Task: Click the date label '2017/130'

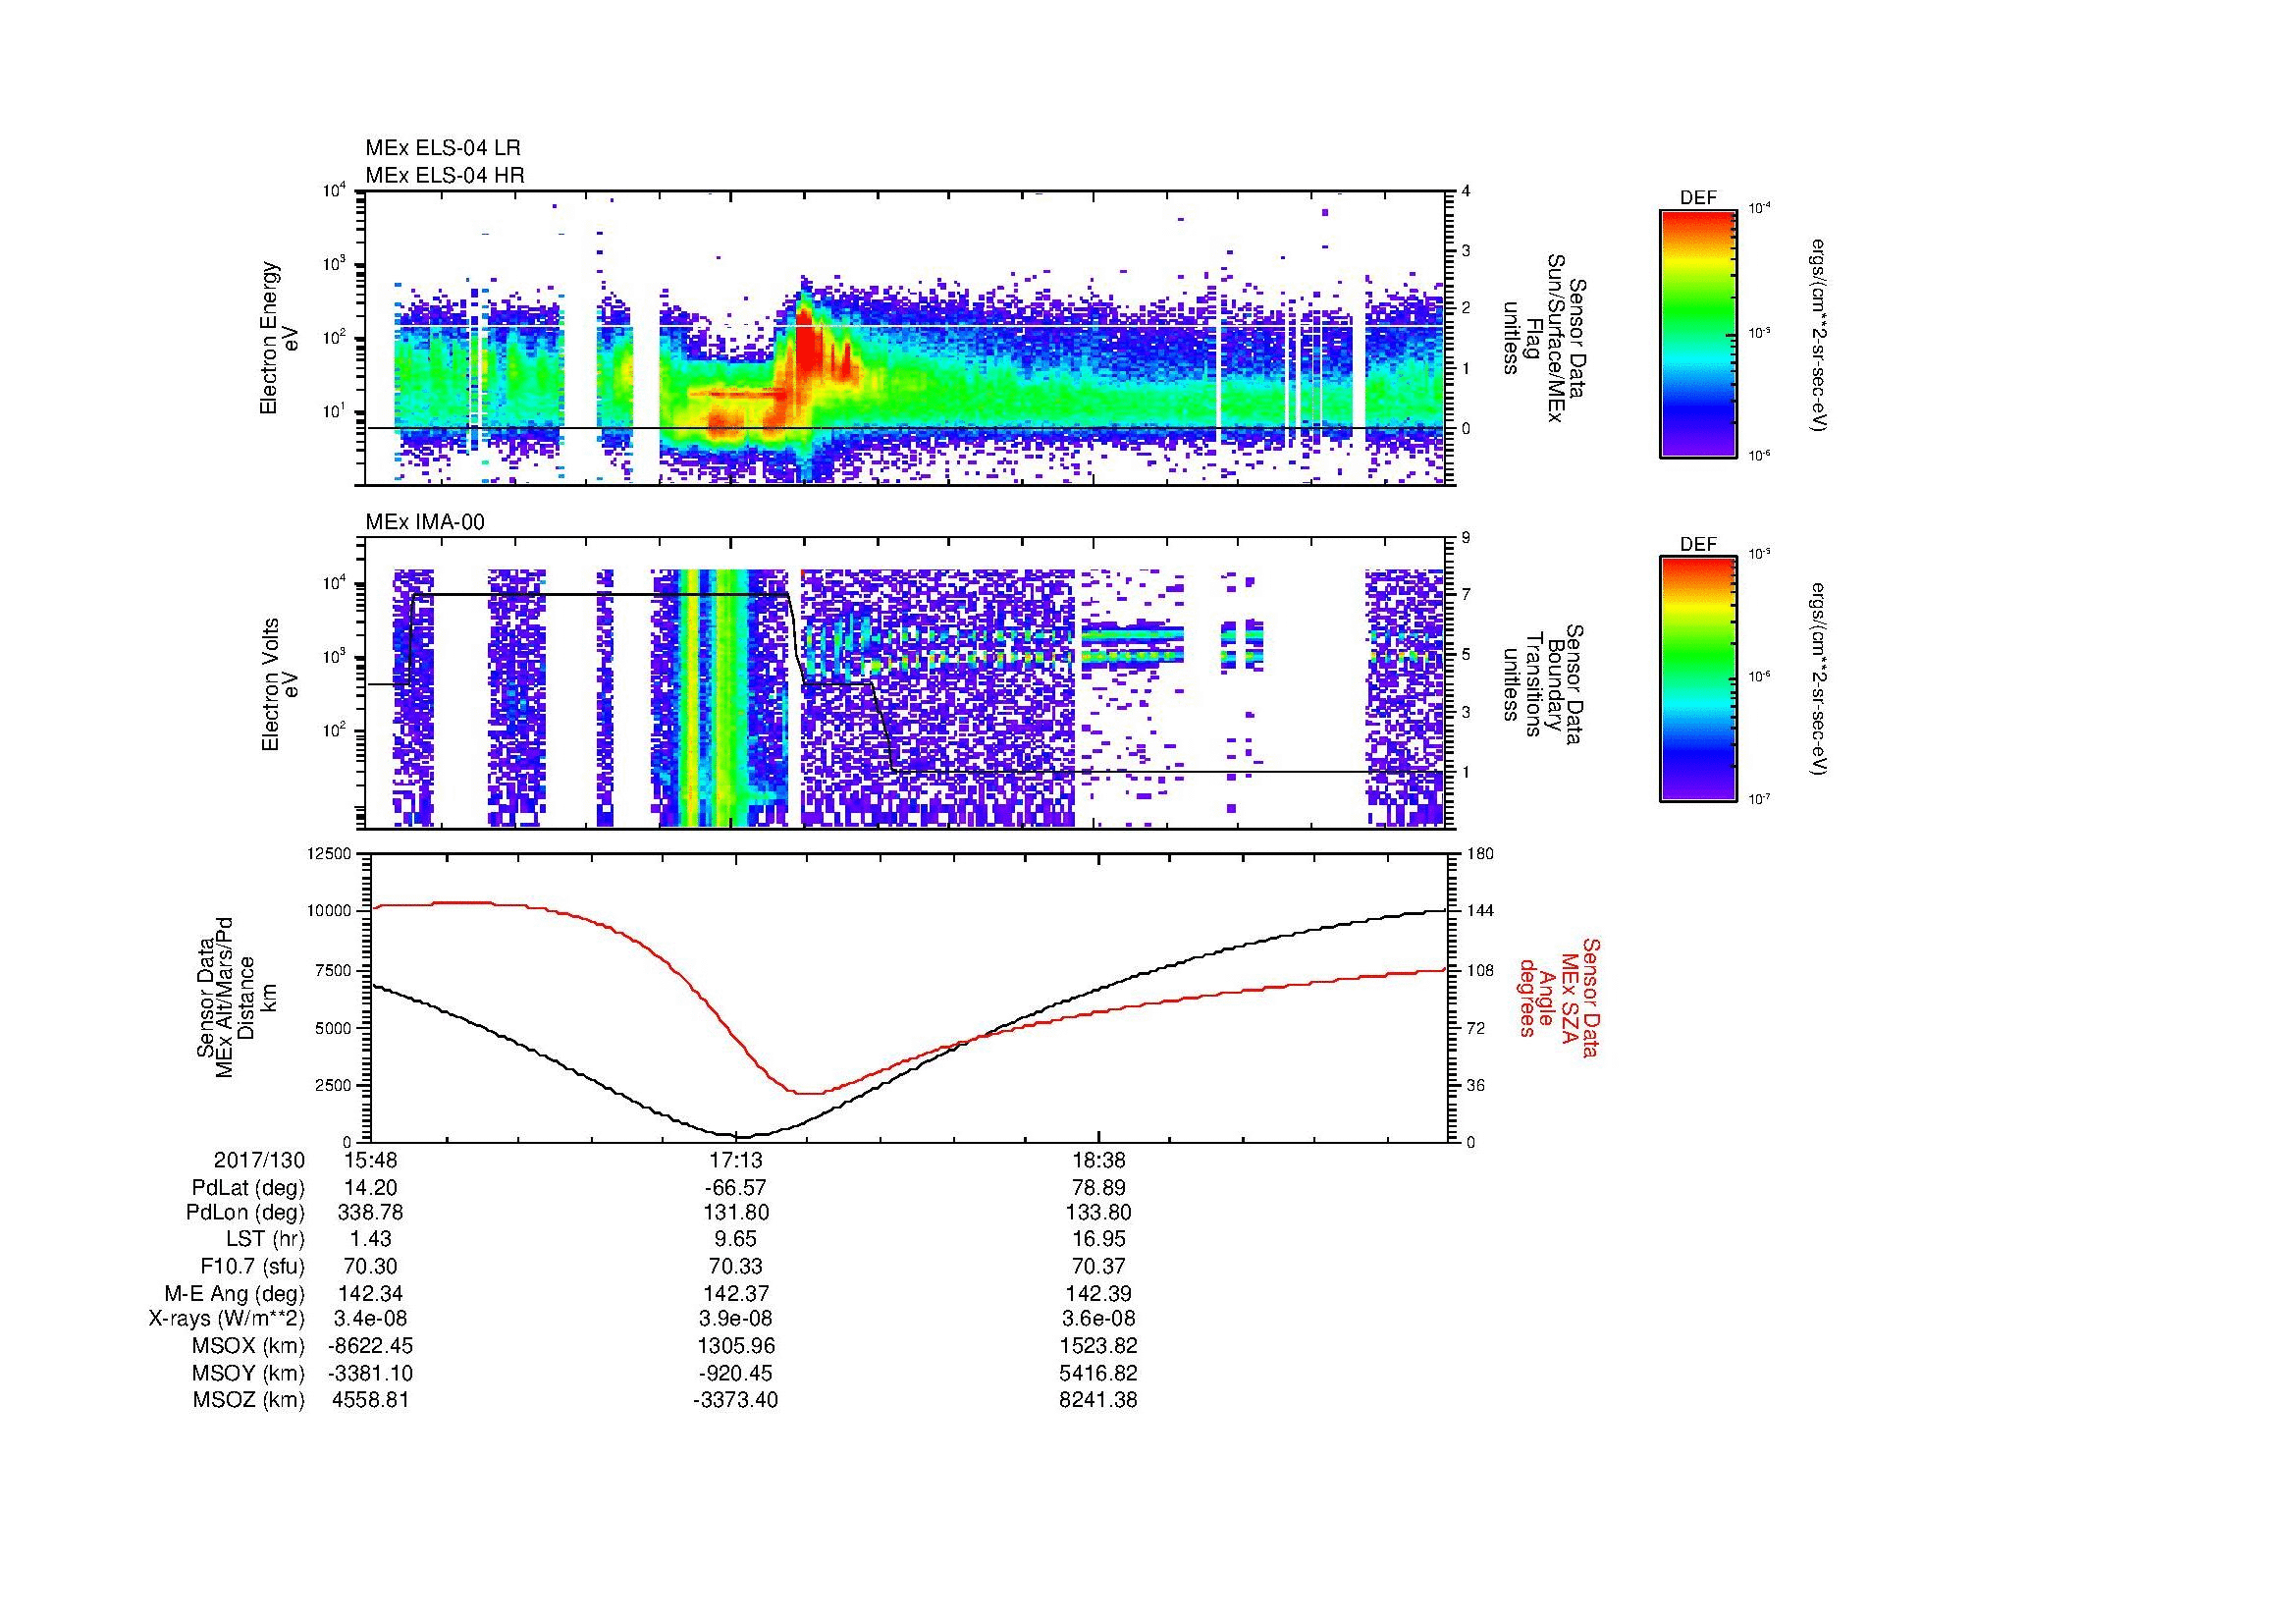Action: click(259, 1160)
